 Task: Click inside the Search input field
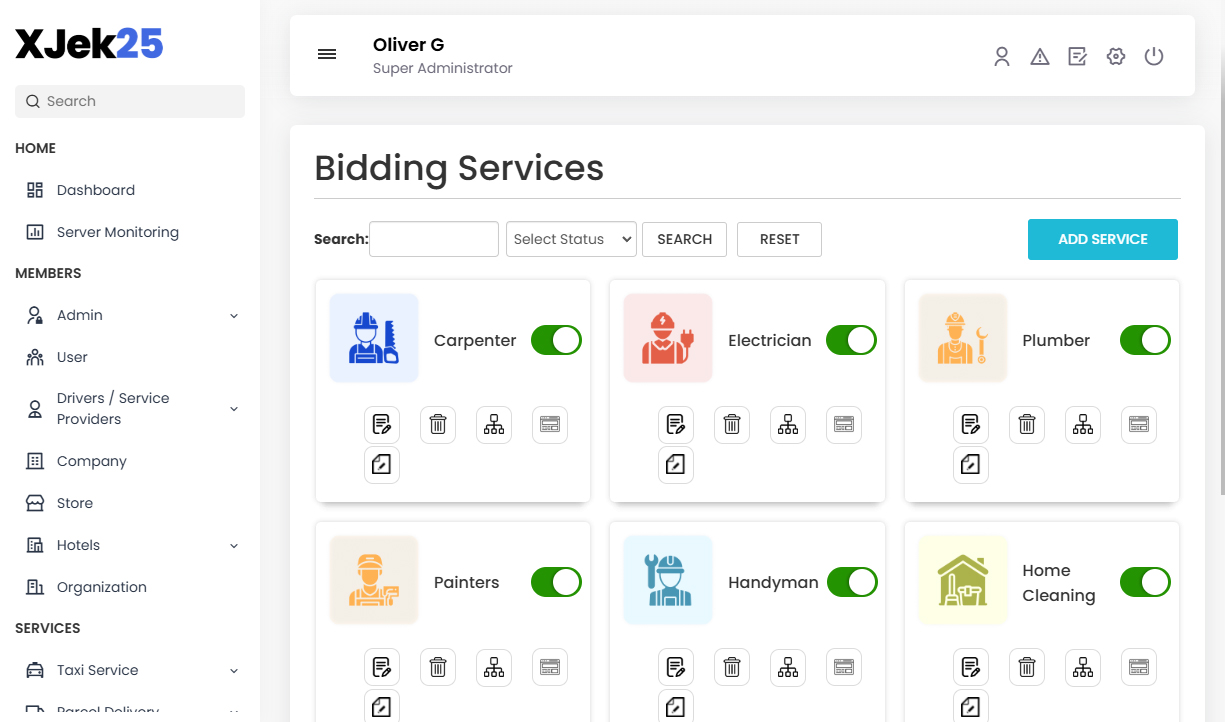point(433,239)
